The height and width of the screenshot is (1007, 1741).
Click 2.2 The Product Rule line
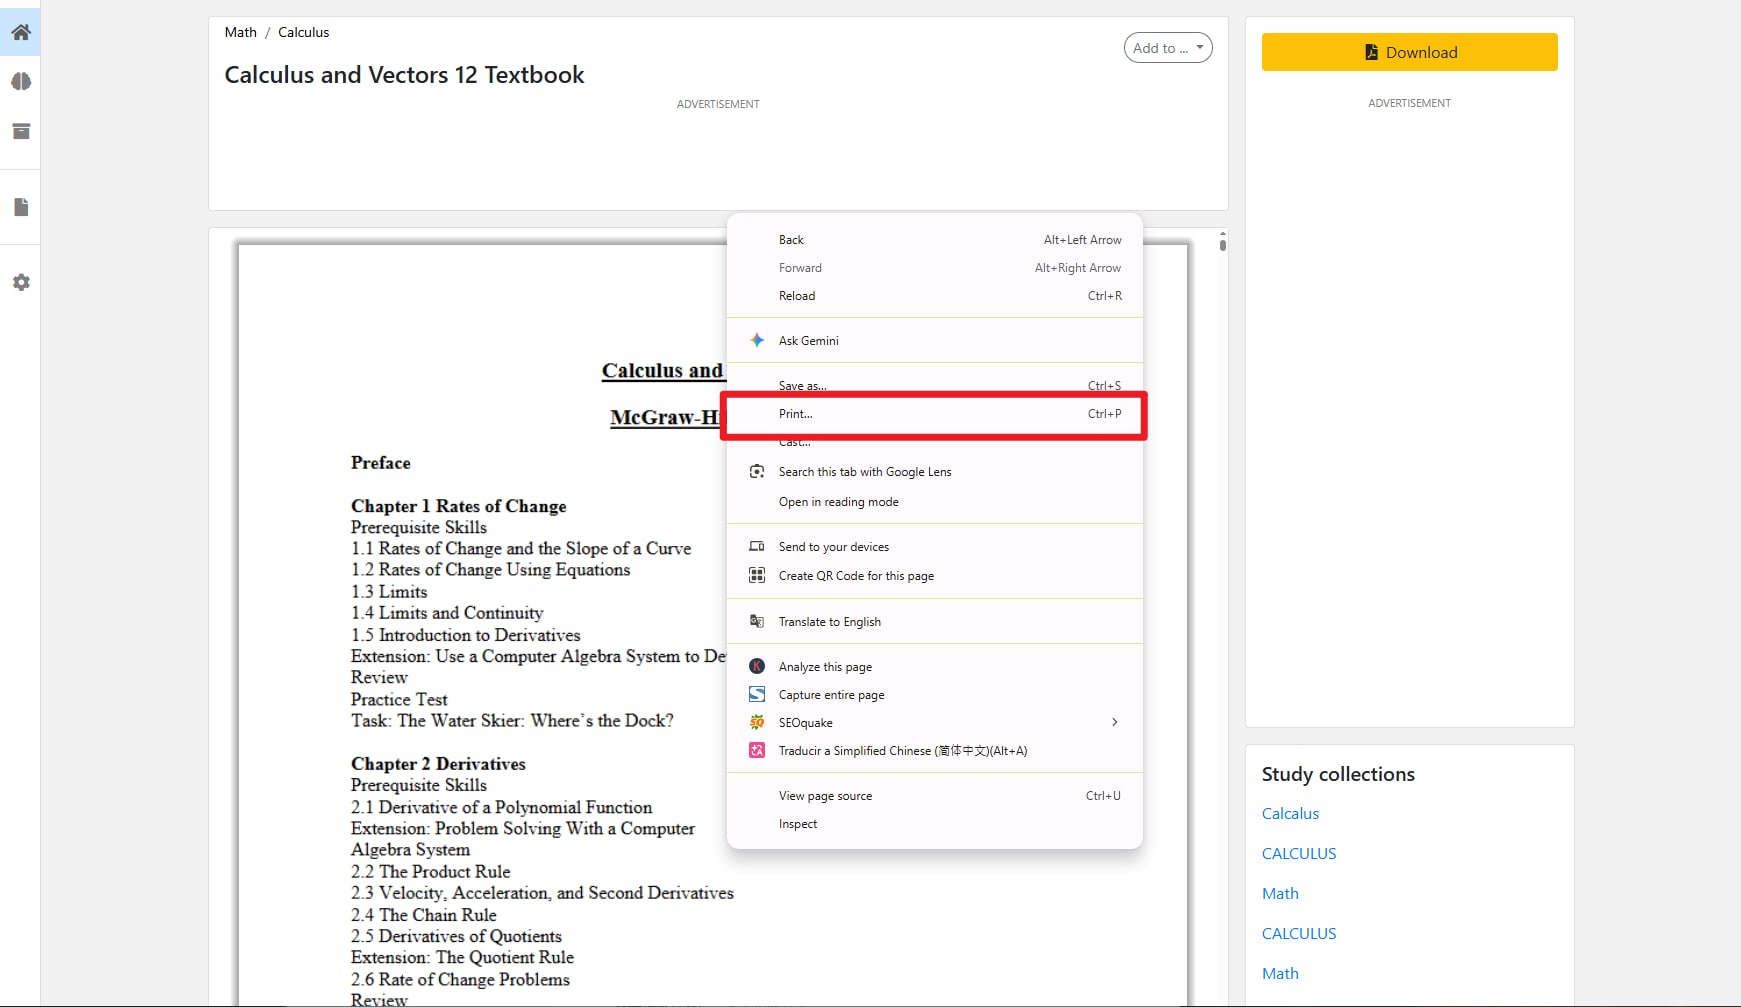coord(430,871)
